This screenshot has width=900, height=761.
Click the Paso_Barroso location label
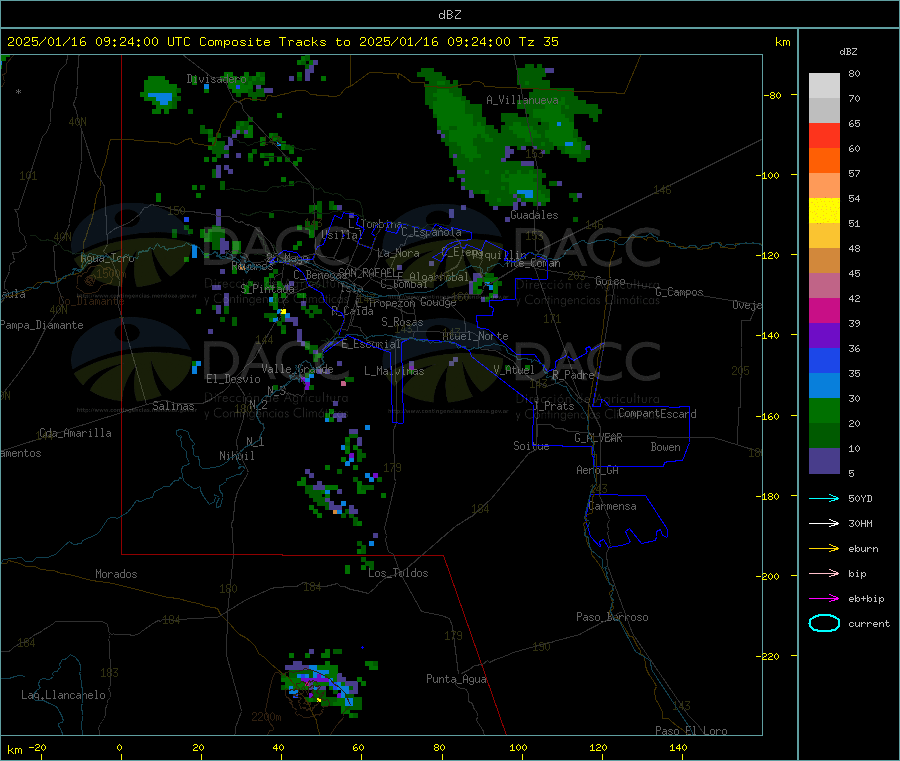[x=612, y=617]
